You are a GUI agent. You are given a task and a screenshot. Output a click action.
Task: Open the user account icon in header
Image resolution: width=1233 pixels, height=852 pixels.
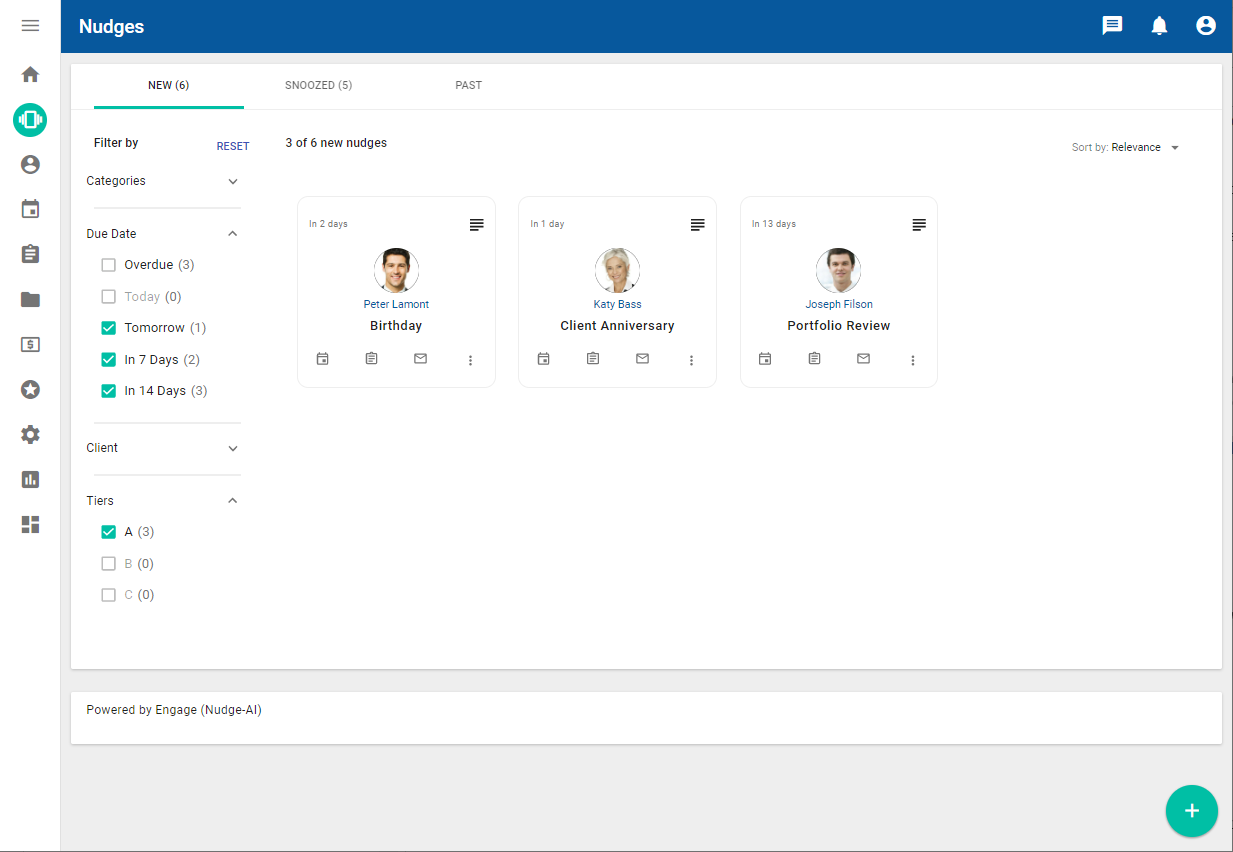tap(1206, 26)
